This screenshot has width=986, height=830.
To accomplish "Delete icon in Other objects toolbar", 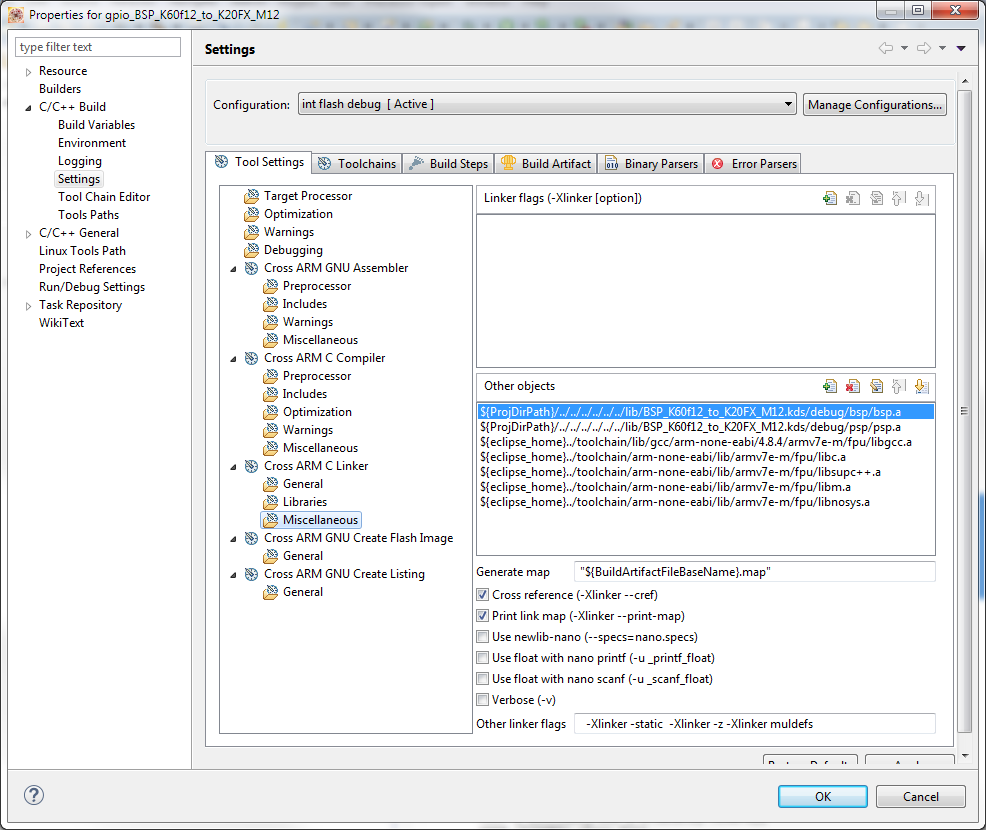I will pyautogui.click(x=853, y=386).
